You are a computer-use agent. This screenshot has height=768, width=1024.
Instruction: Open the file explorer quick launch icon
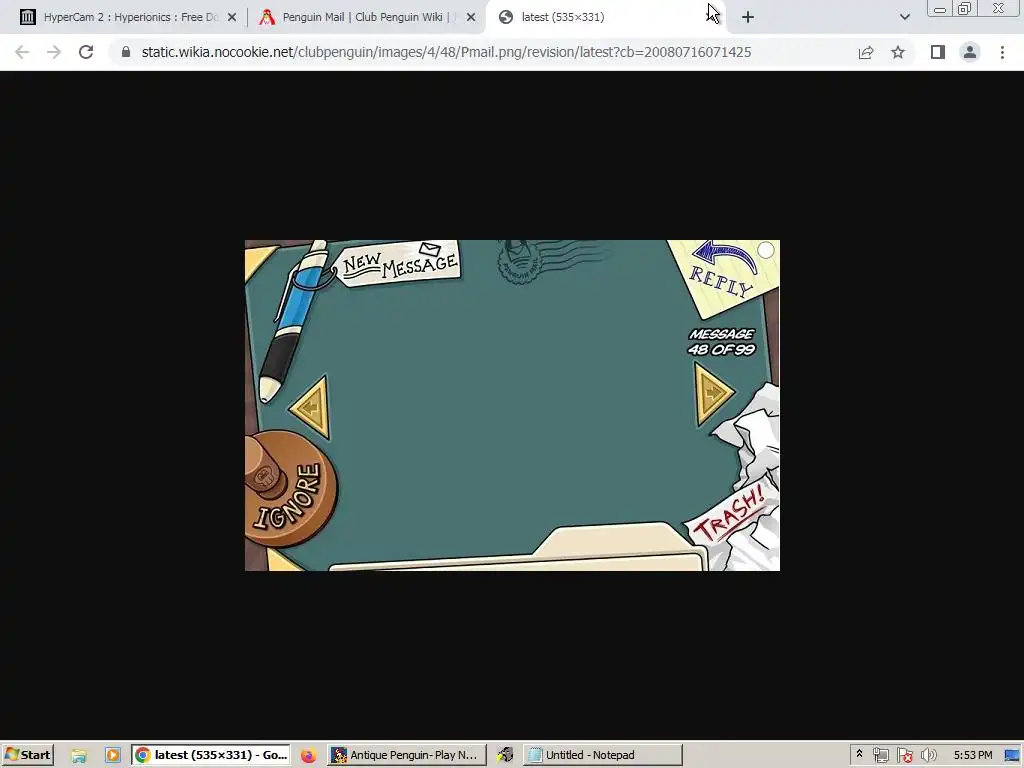point(79,755)
